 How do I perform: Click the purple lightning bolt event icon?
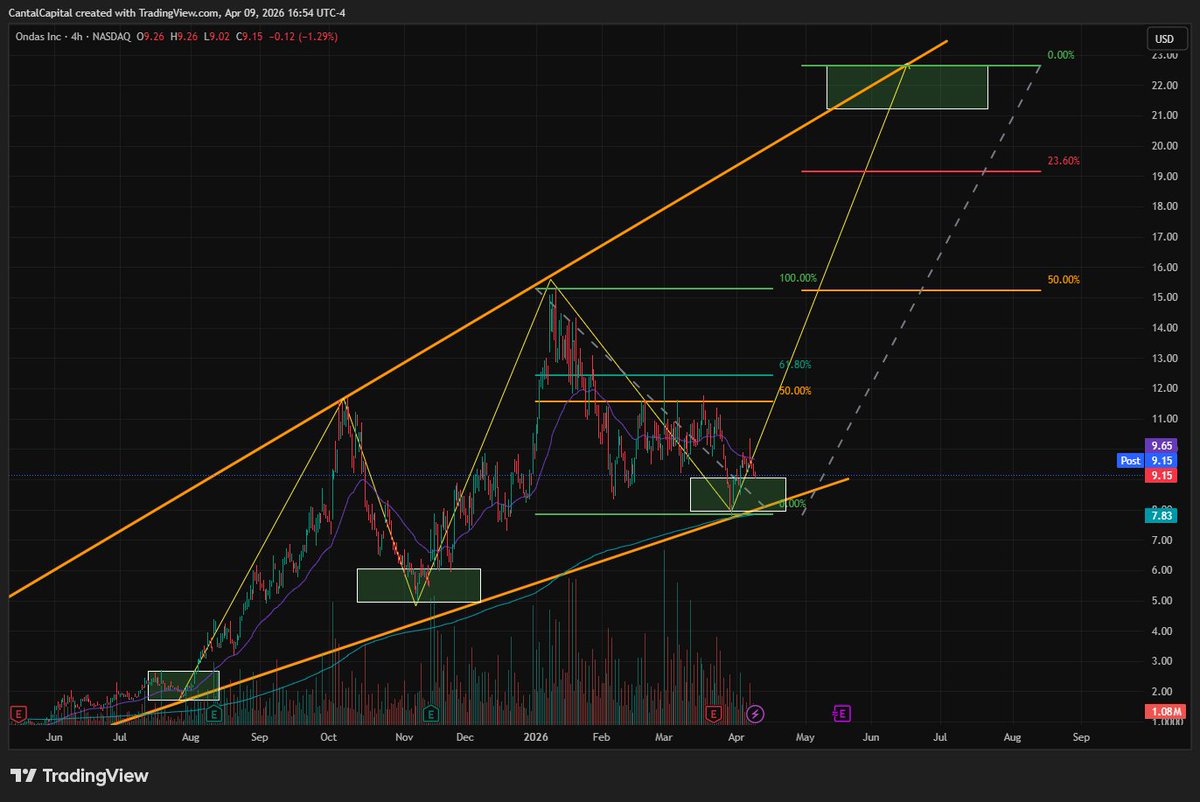(x=754, y=714)
